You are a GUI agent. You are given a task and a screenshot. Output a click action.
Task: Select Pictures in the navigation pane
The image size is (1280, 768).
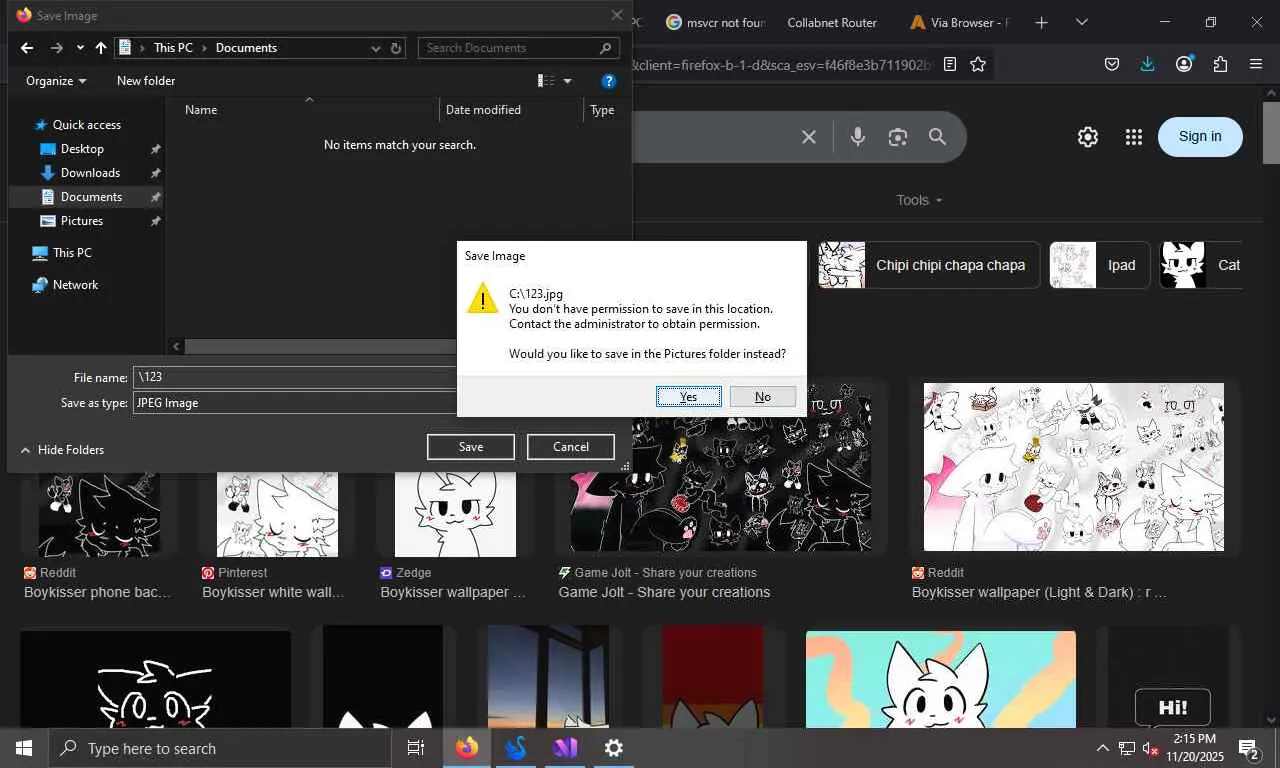(x=82, y=221)
